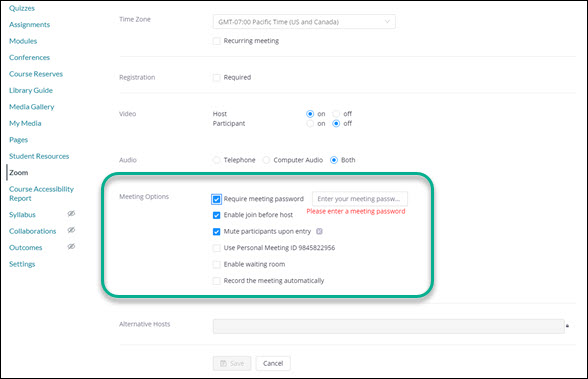Click the 'Meeting Options' label

click(144, 197)
